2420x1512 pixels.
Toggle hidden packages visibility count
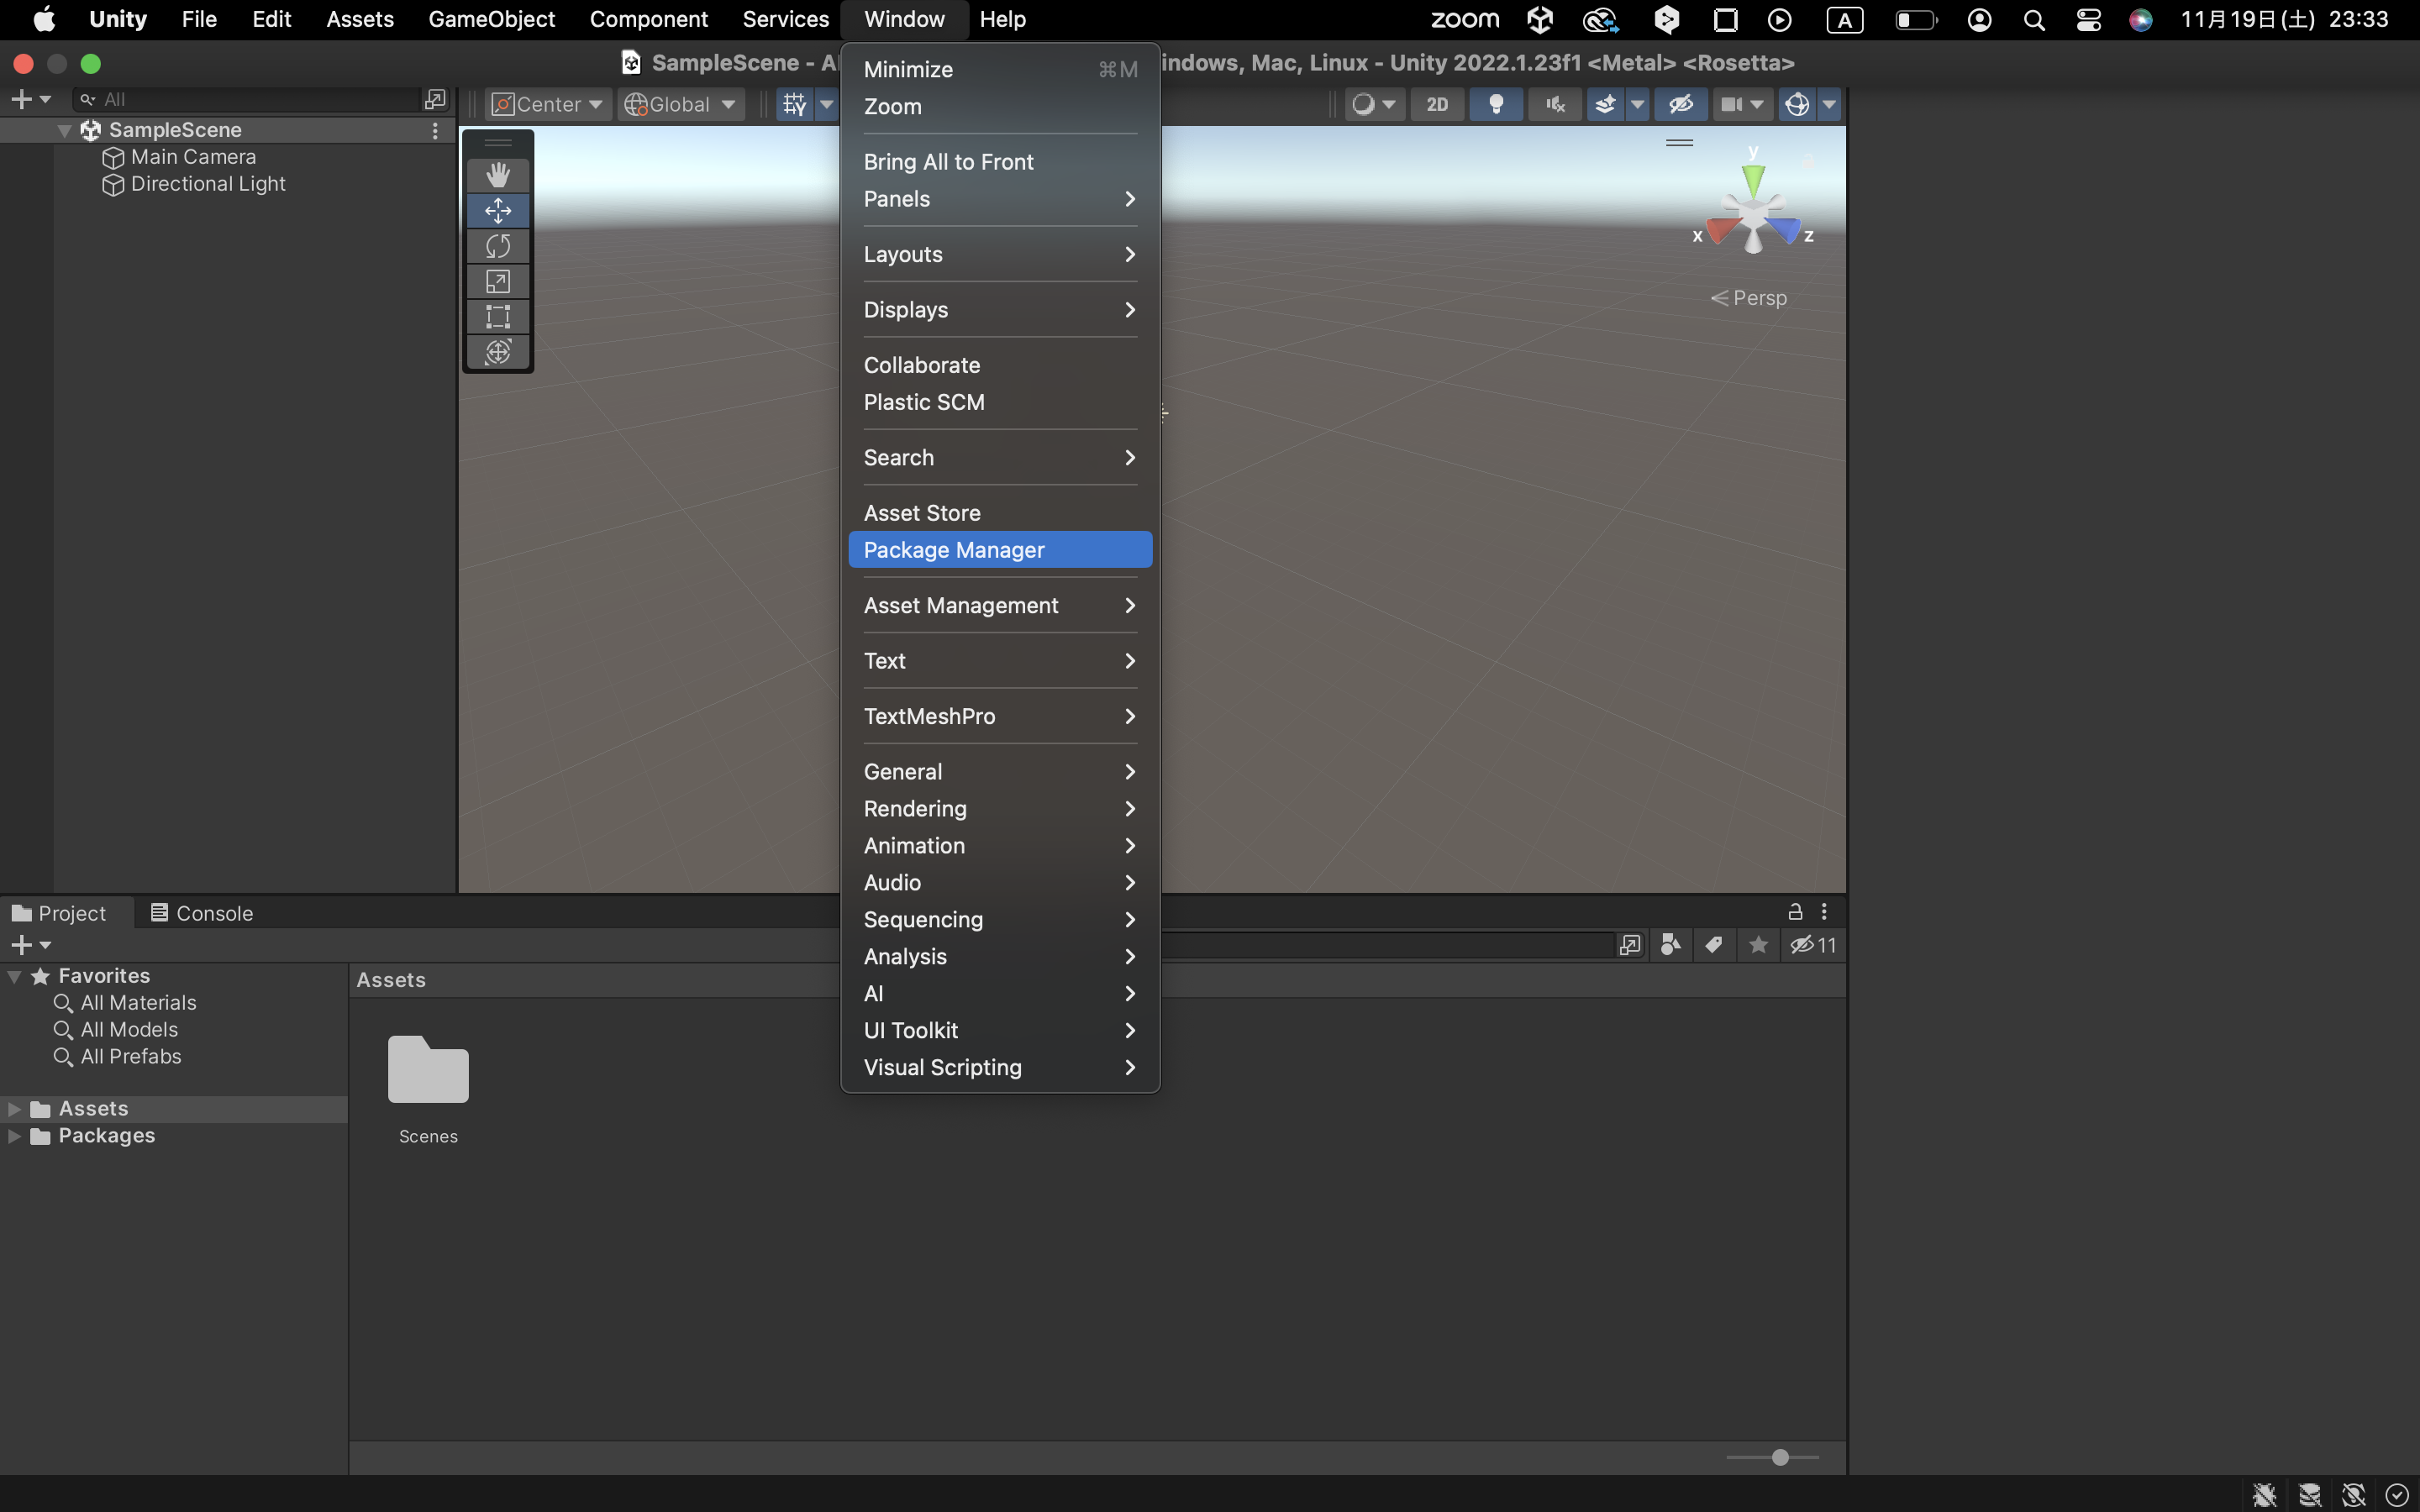point(1813,945)
